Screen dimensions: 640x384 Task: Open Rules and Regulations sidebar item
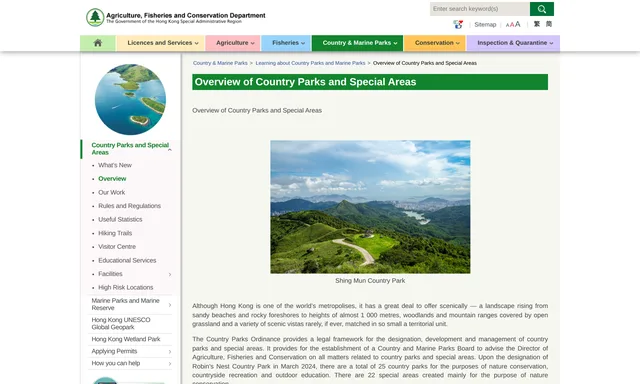pos(129,206)
